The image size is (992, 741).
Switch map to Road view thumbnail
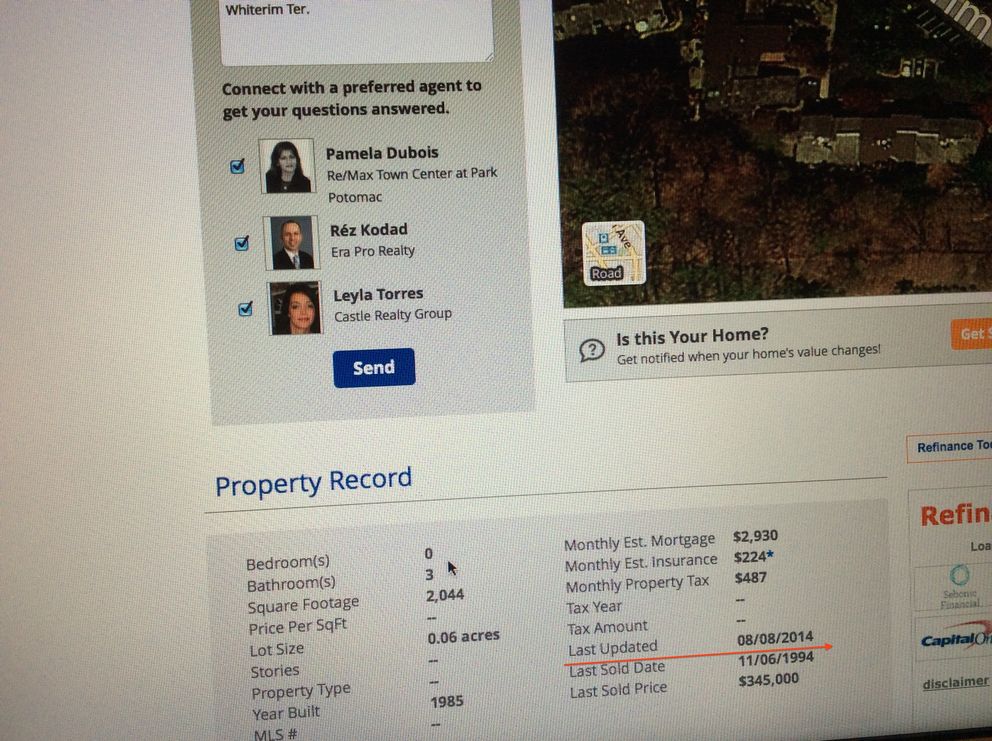pos(613,253)
